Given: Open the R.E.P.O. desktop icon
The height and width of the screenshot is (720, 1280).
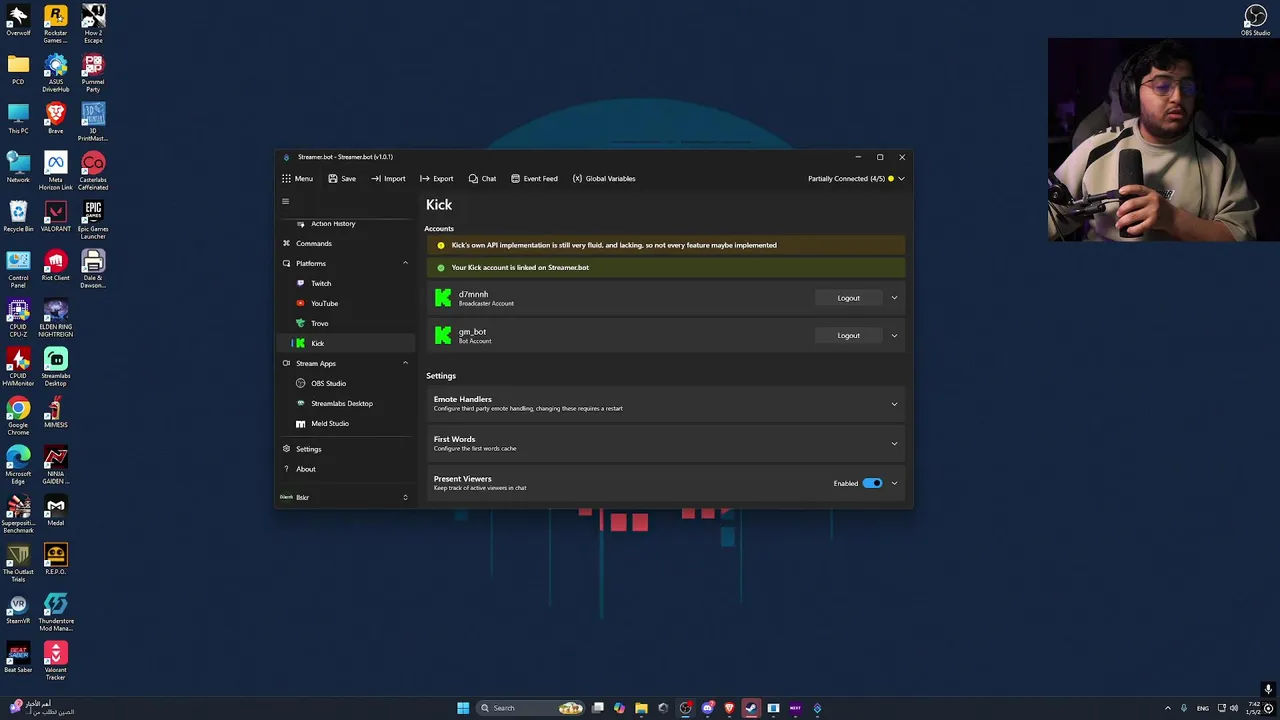Looking at the screenshot, I should point(56,559).
